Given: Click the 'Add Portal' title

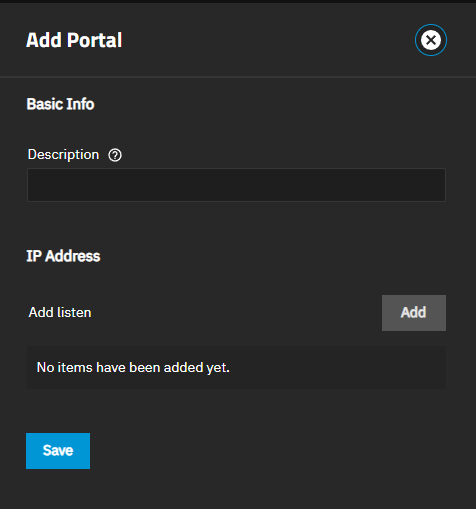Looking at the screenshot, I should [74, 40].
